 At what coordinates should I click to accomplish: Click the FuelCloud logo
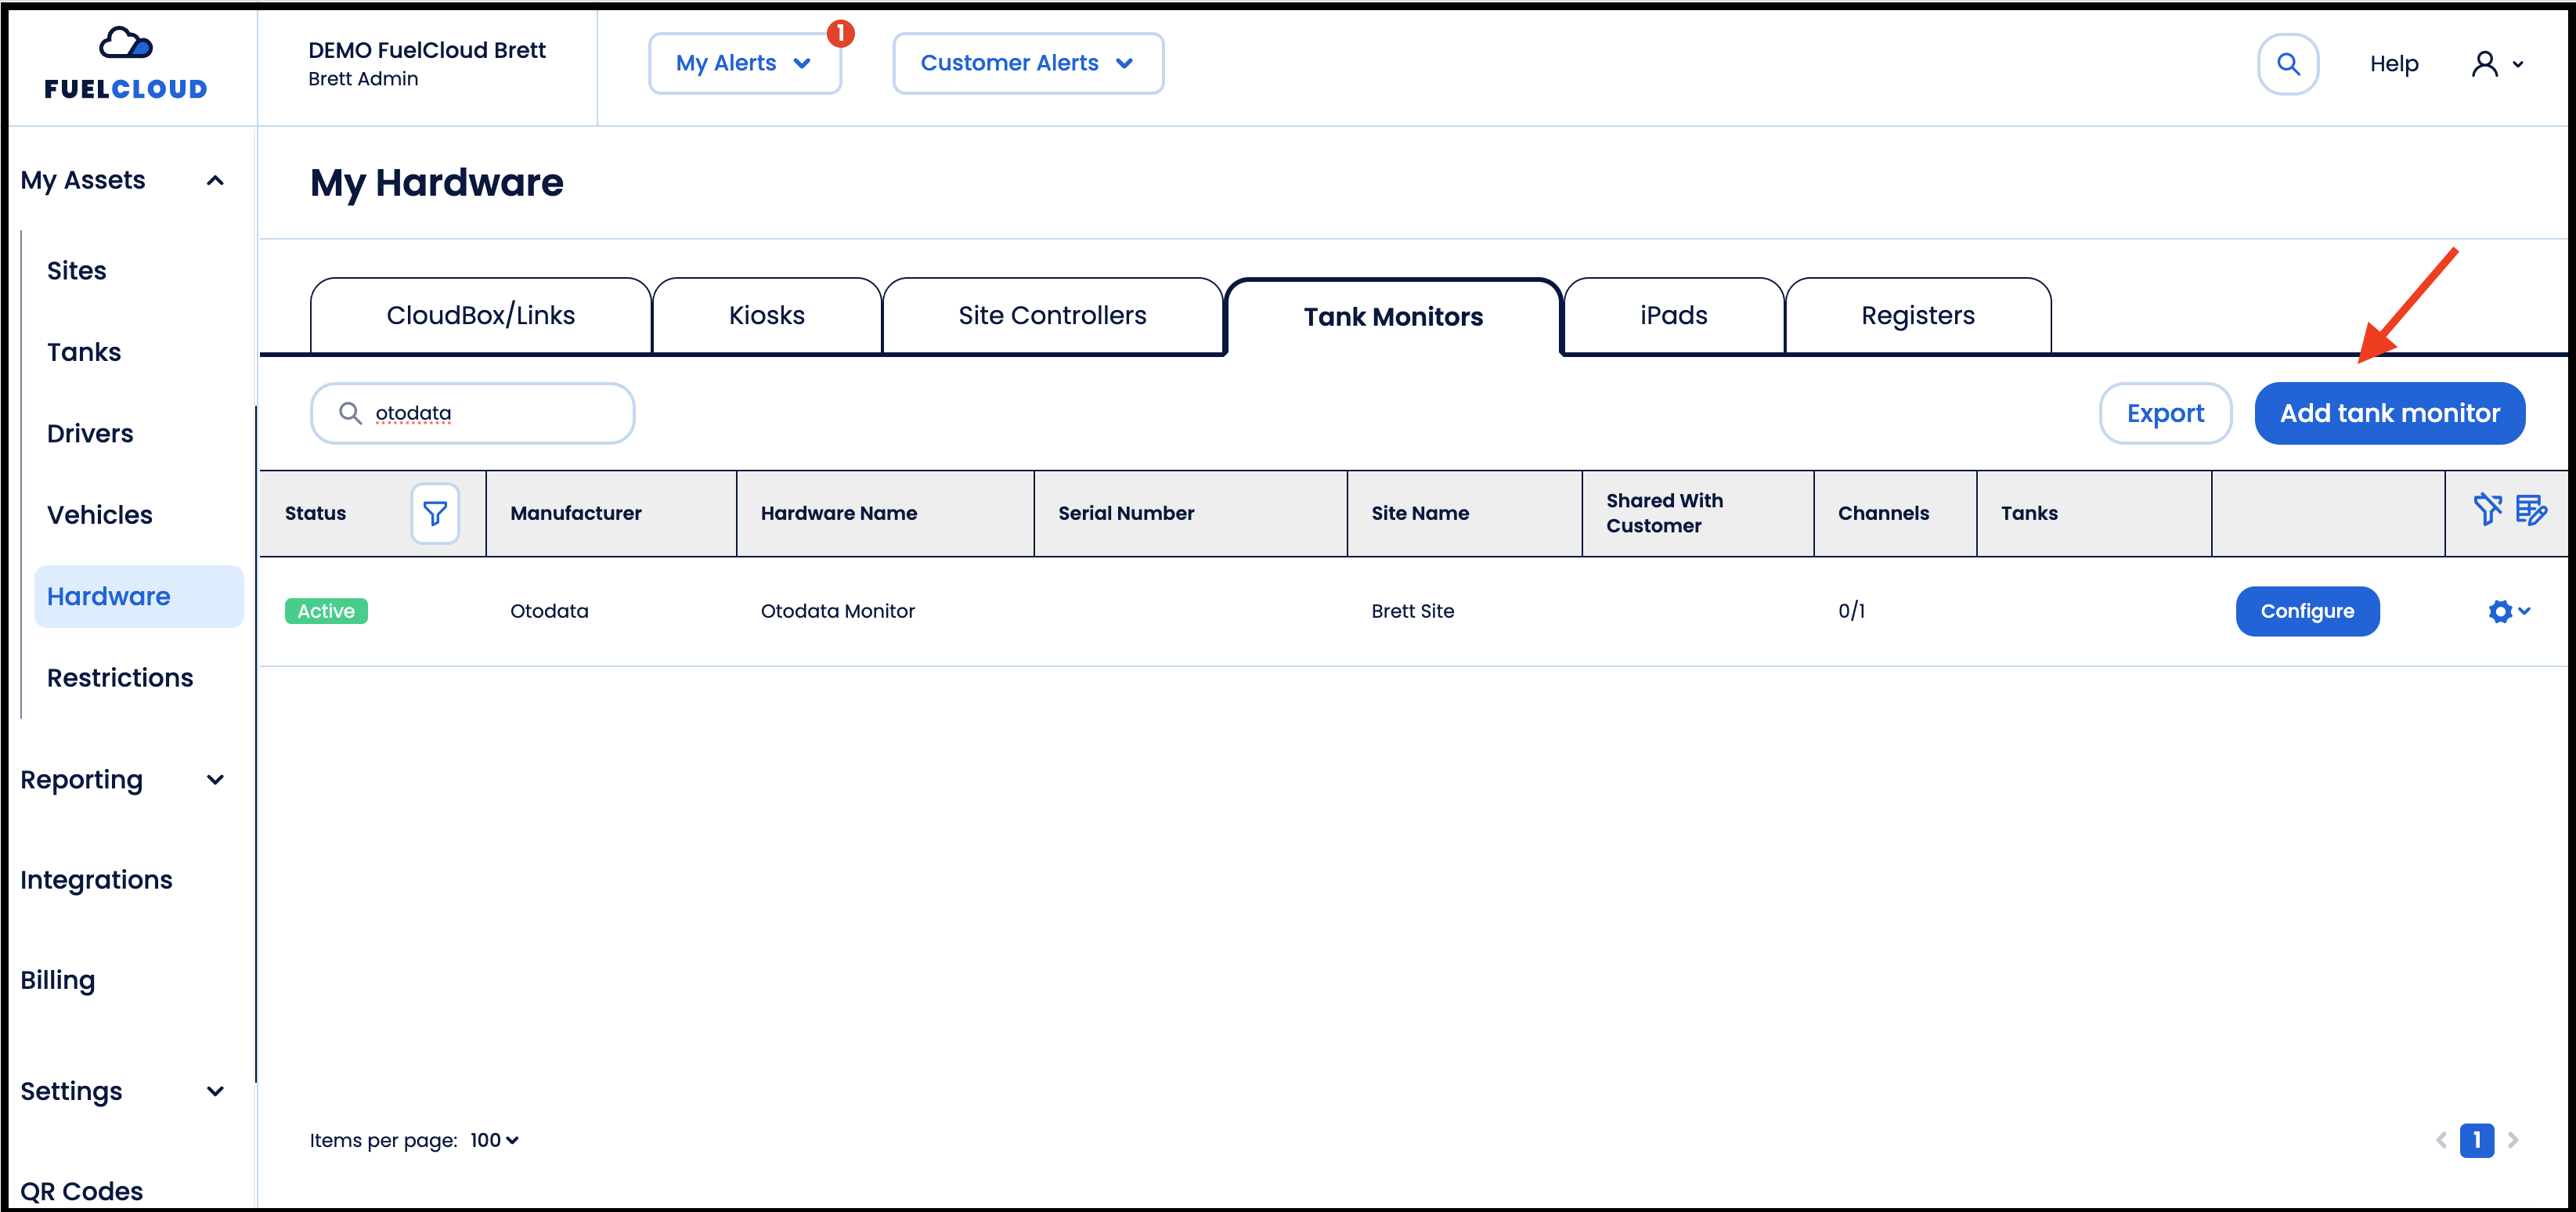coord(126,64)
